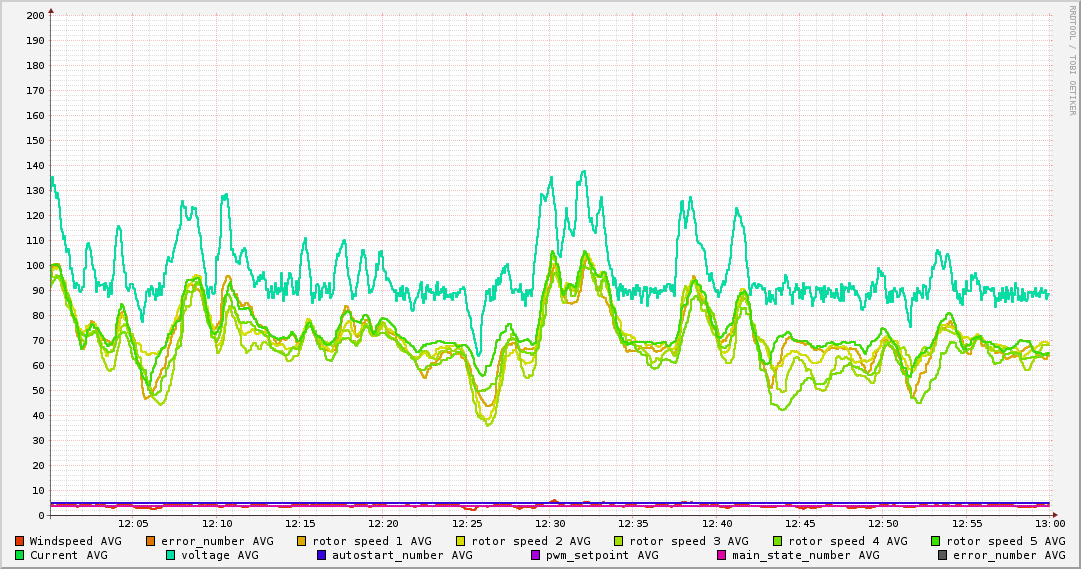Click the Windspeed AVG legend text

tap(75, 541)
